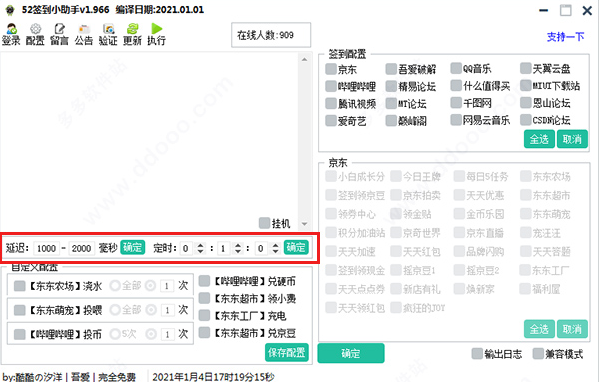Click the app logo in title bar
Screen dimensions: 599x382
(x=10, y=10)
